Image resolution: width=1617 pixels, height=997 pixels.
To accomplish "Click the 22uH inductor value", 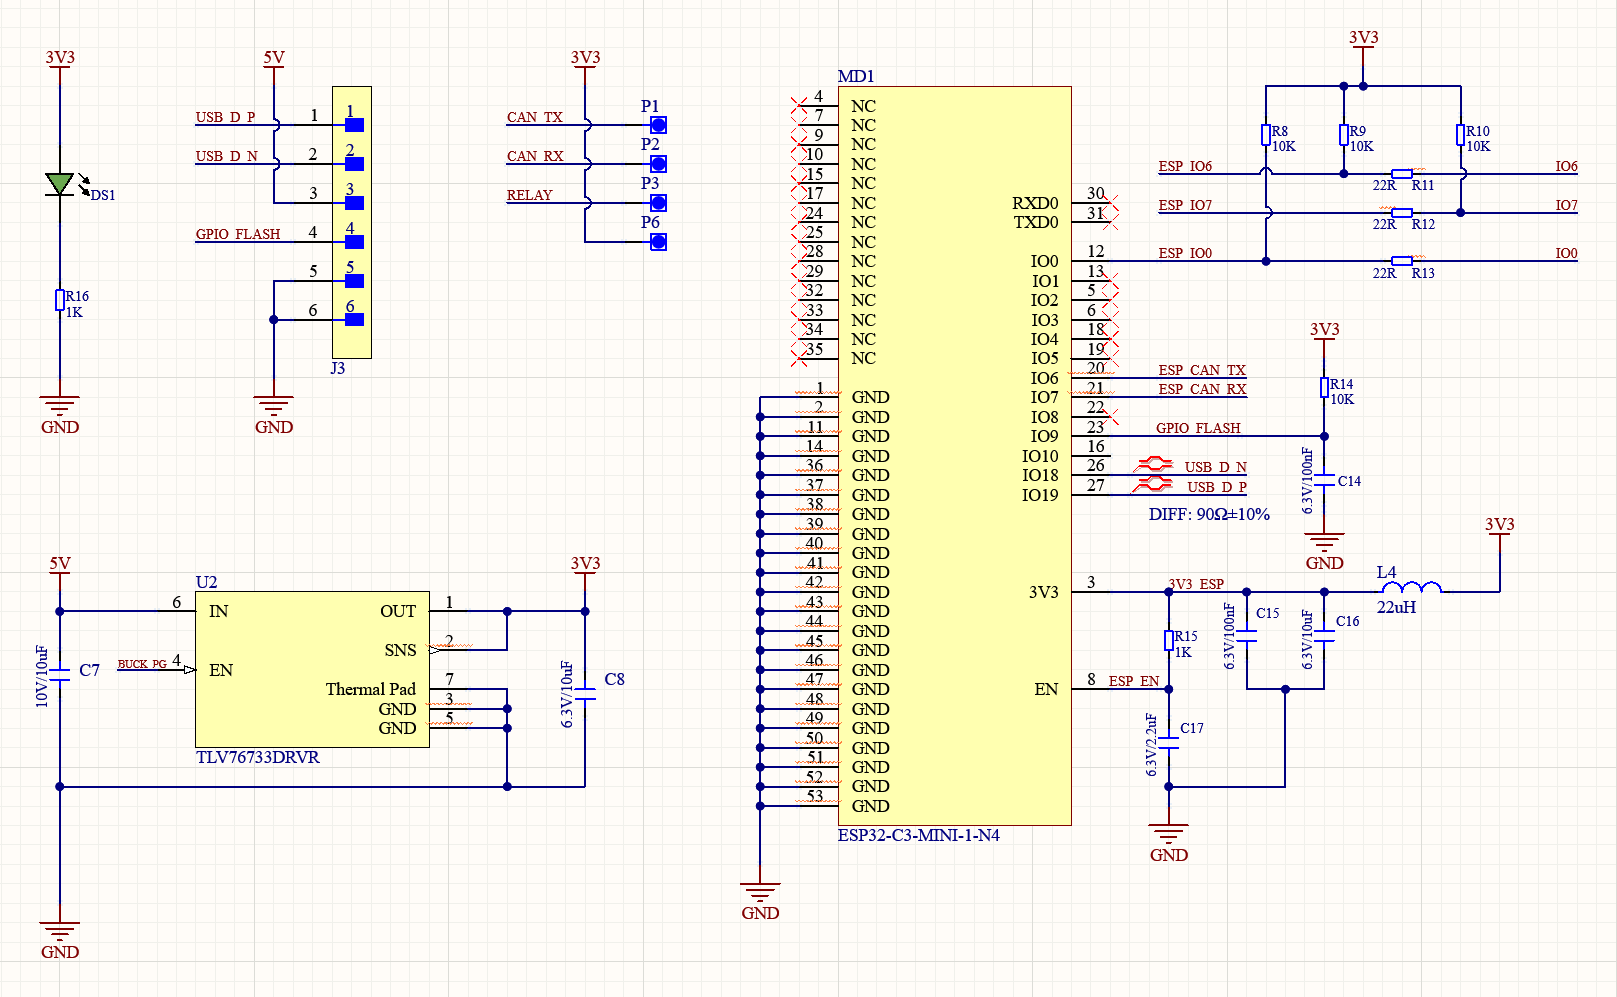I will tap(1396, 607).
